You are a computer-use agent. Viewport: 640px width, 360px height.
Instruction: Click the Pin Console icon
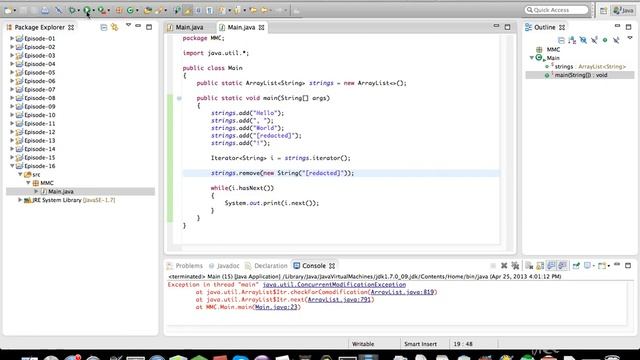(x=576, y=266)
